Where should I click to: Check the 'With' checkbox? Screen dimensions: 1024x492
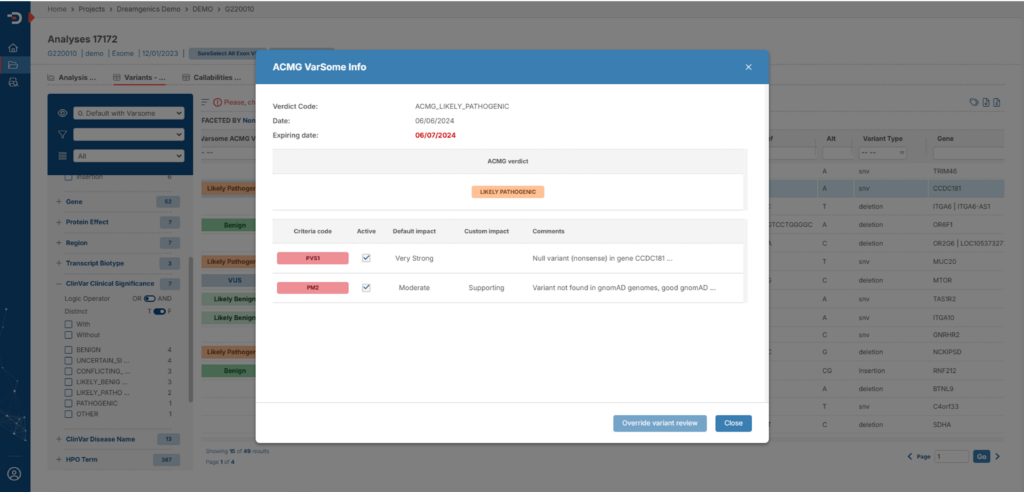69,324
